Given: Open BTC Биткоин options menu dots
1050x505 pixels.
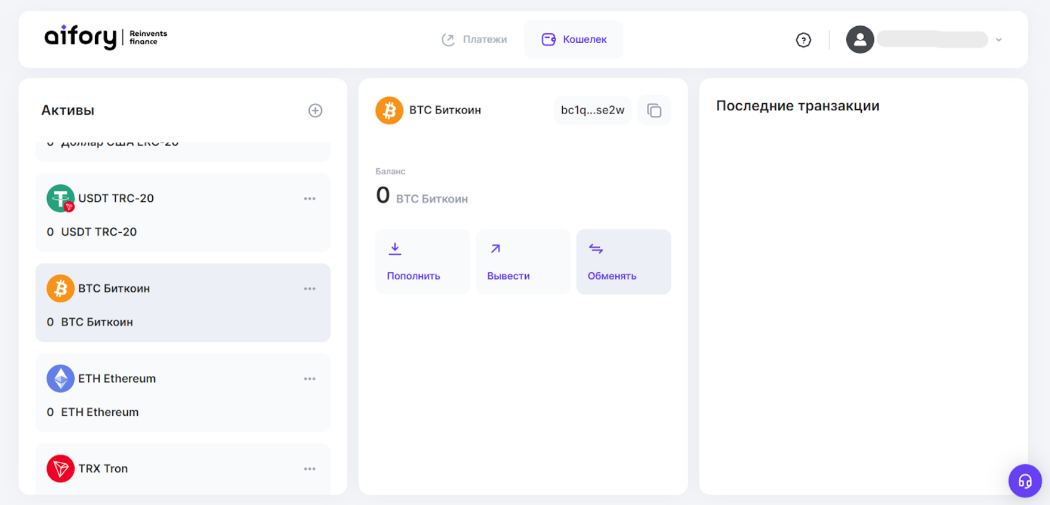Looking at the screenshot, I should [x=309, y=289].
